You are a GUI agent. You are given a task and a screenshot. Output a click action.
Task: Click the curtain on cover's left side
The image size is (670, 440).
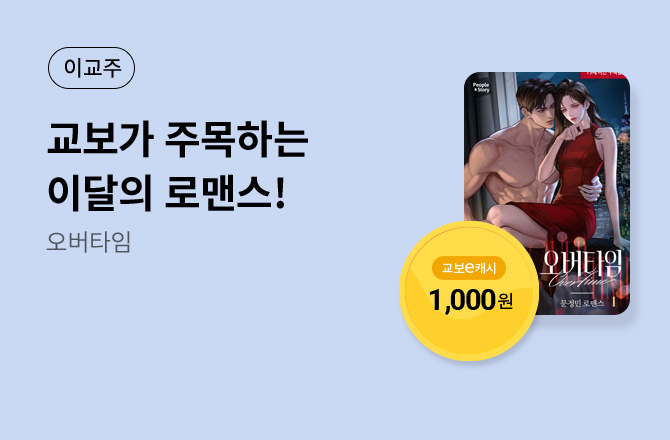click(491, 115)
